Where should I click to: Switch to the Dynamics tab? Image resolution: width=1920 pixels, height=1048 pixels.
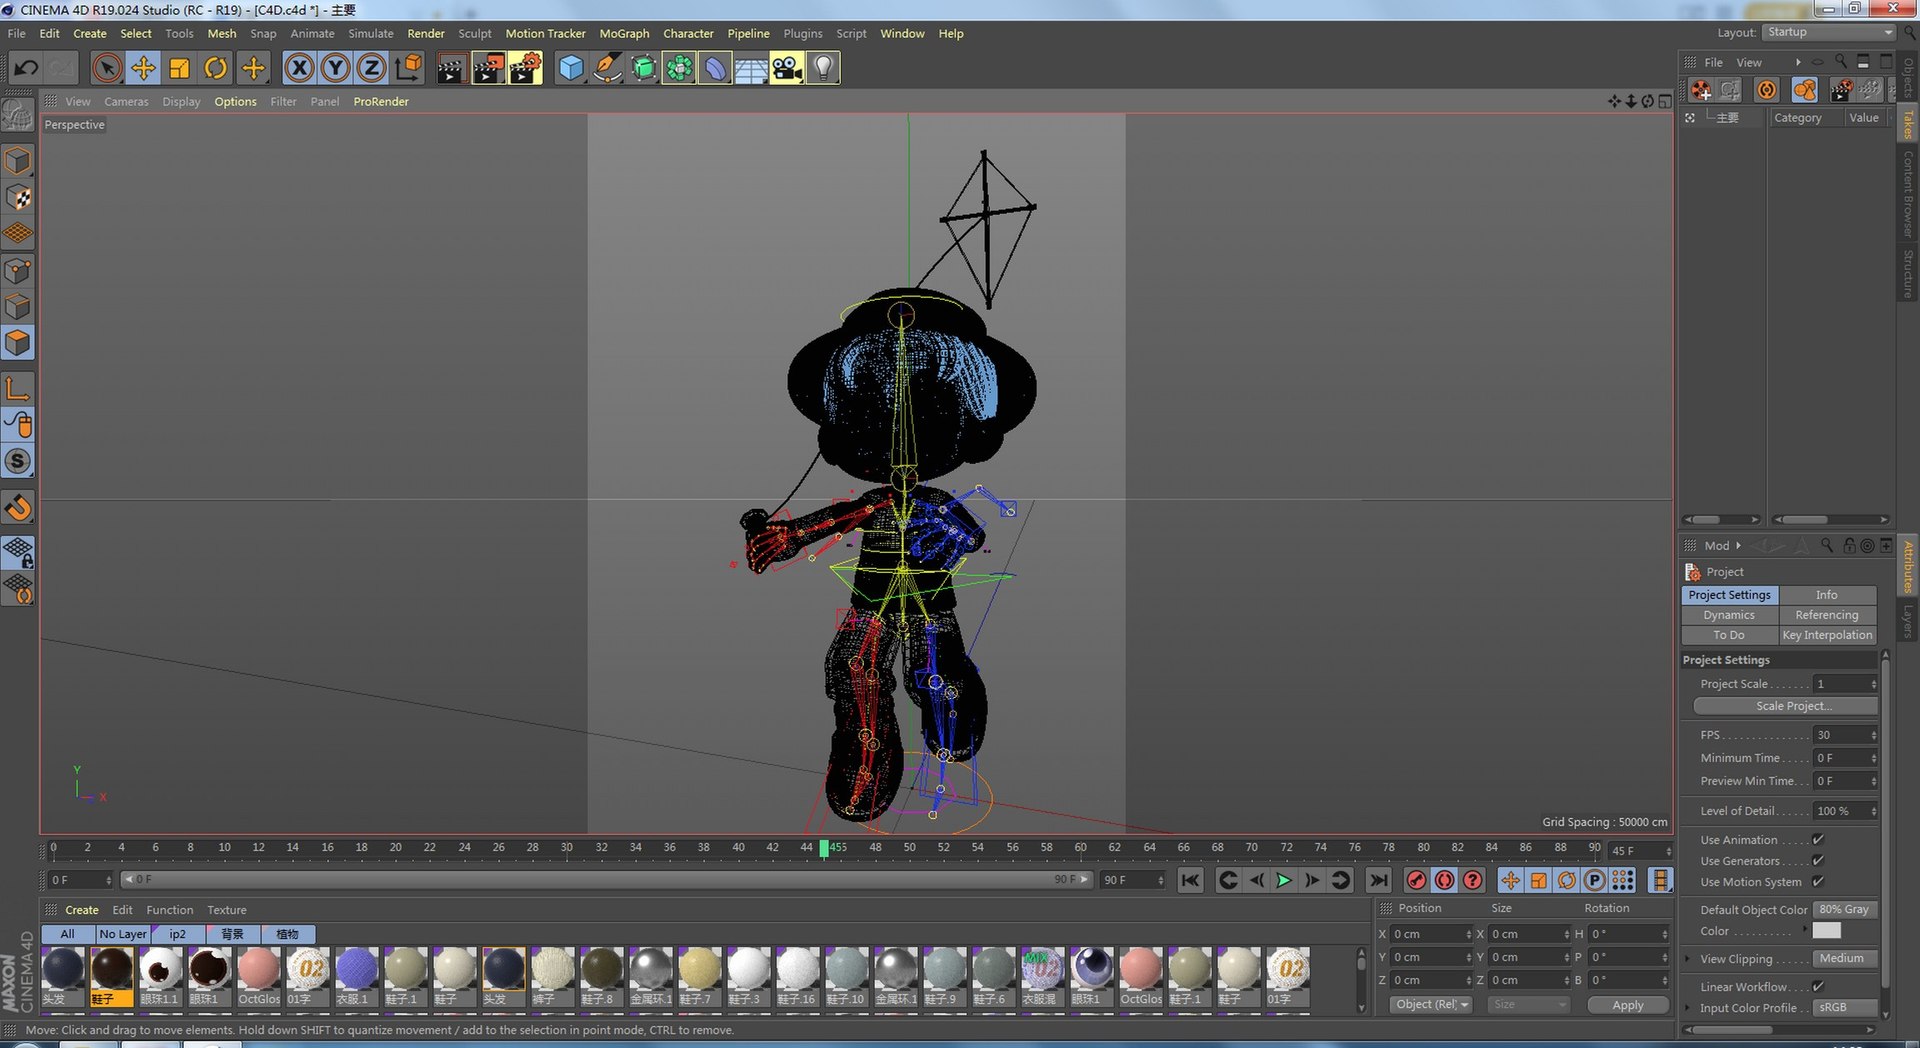coord(1729,615)
